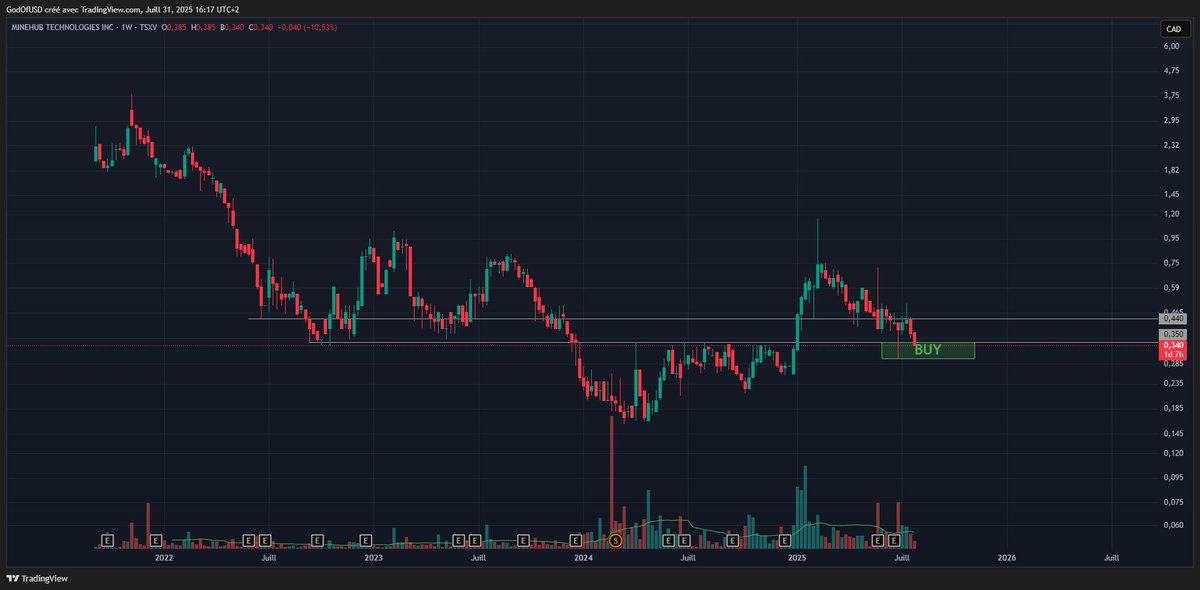Viewport: 1200px width, 590px height.
Task: Click the 2026 label on time axis
Action: point(1006,557)
